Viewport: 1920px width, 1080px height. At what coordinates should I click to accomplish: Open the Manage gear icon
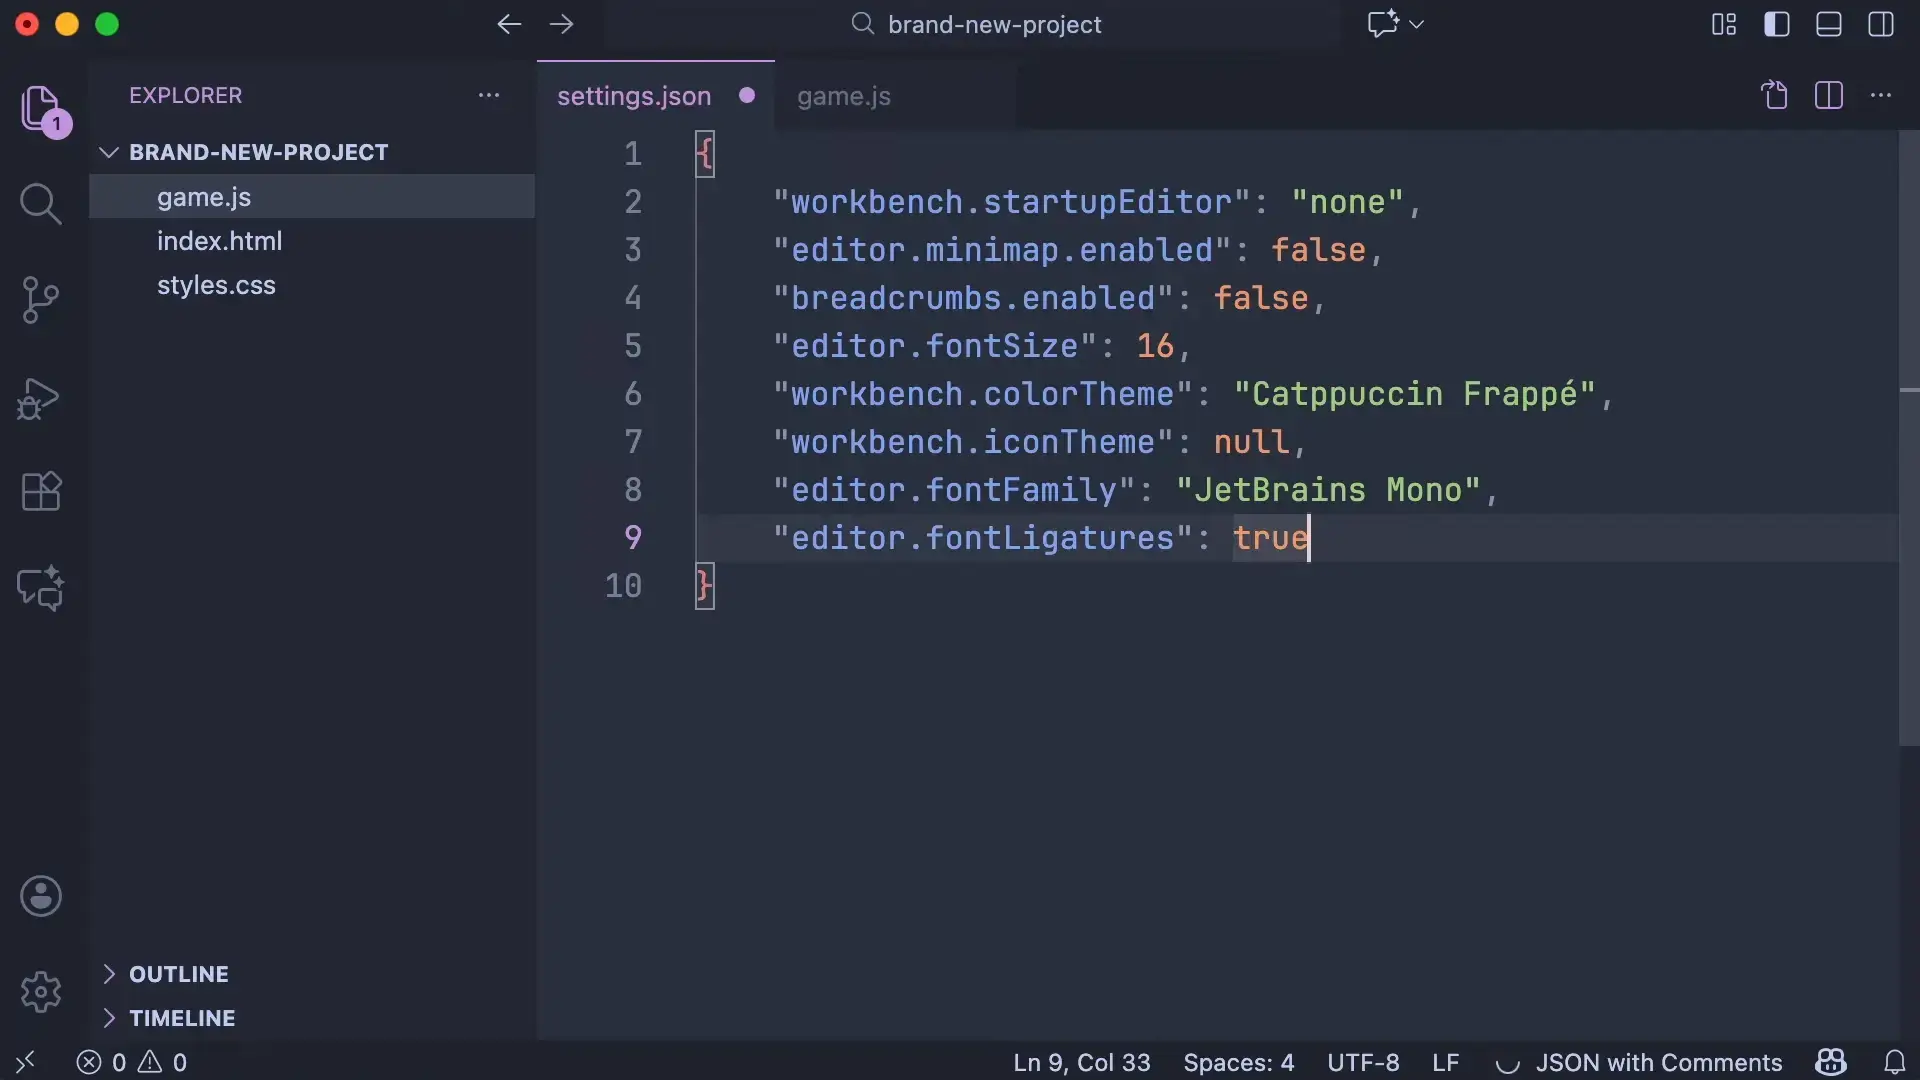(x=40, y=992)
